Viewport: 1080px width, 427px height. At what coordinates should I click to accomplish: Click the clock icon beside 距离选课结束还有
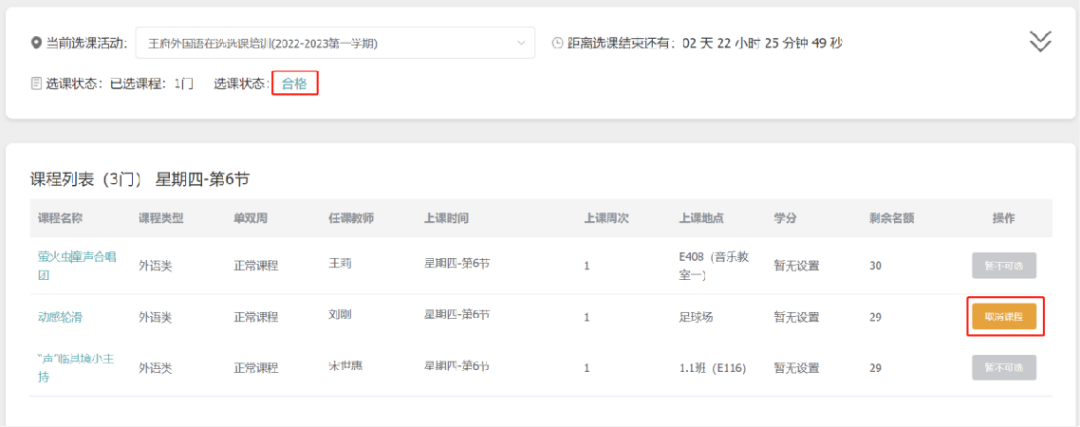[558, 43]
